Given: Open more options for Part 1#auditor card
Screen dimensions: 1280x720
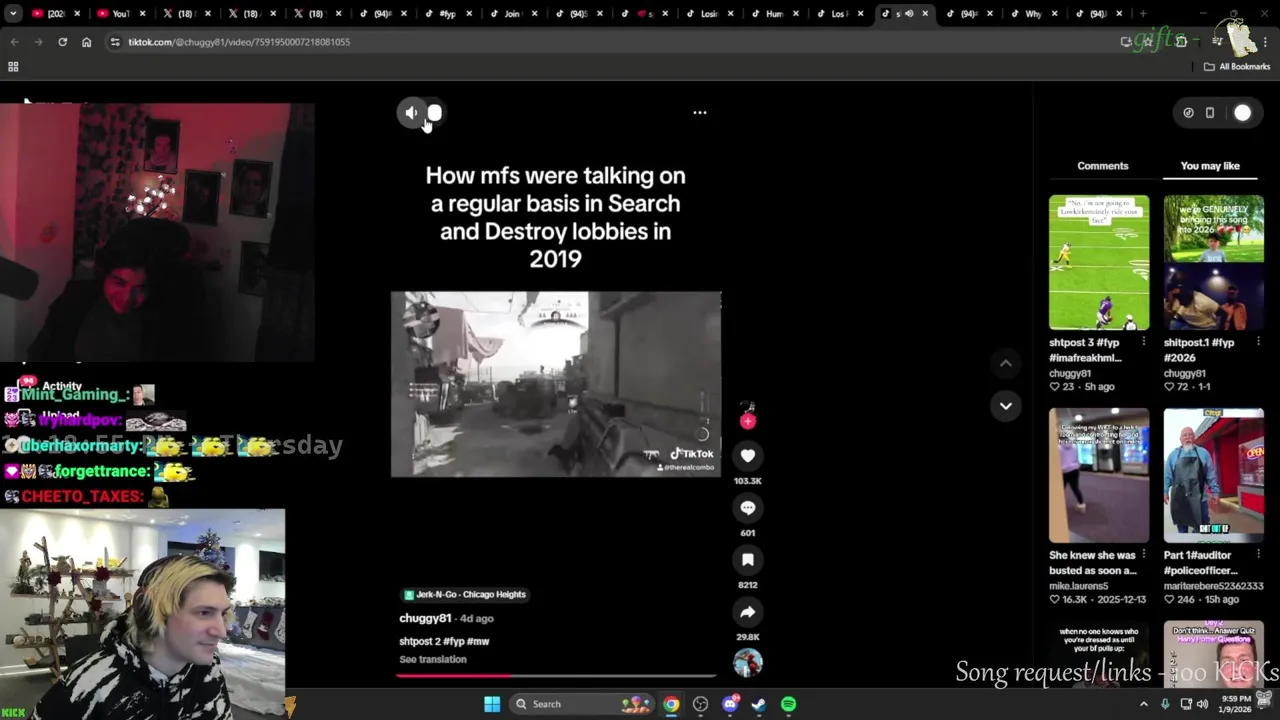Looking at the screenshot, I should tap(1258, 555).
